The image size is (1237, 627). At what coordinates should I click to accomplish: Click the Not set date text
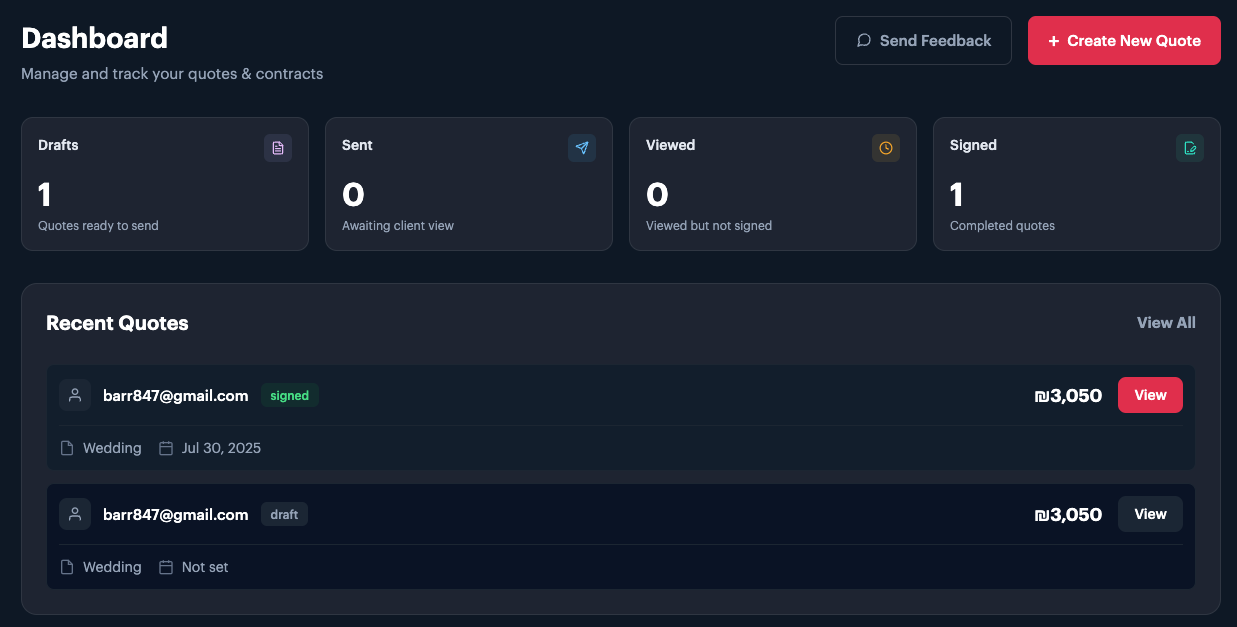205,567
